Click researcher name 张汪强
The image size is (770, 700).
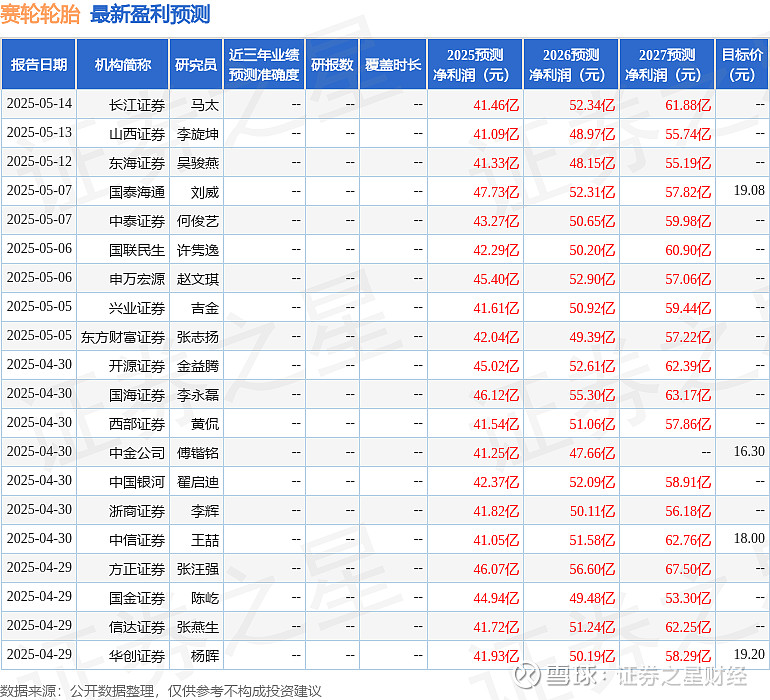198,569
